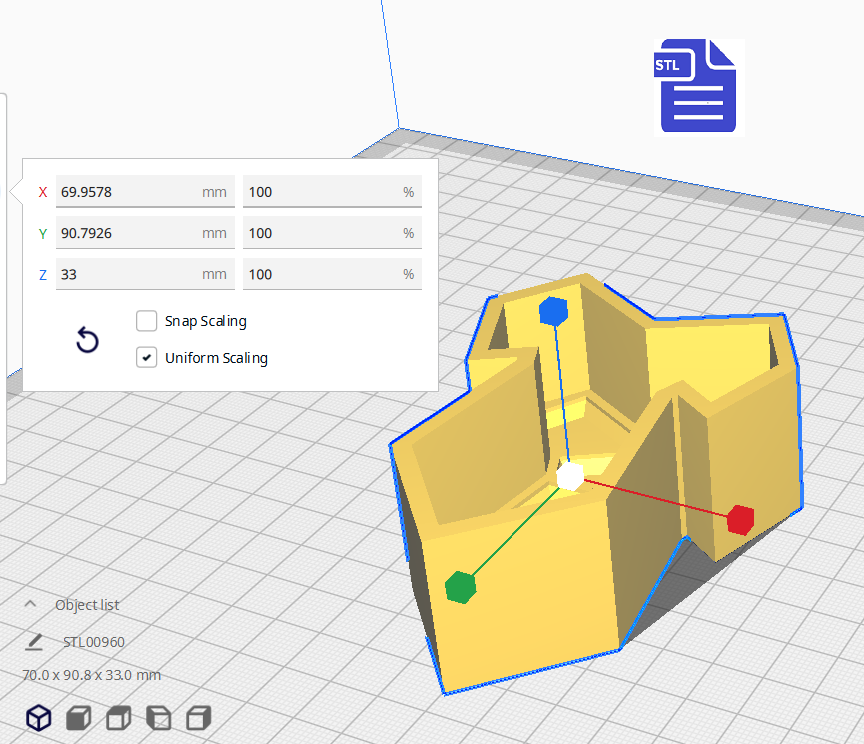Viewport: 864px width, 744px height.
Task: Grab the blue Z-axis scale handle
Action: [x=553, y=312]
